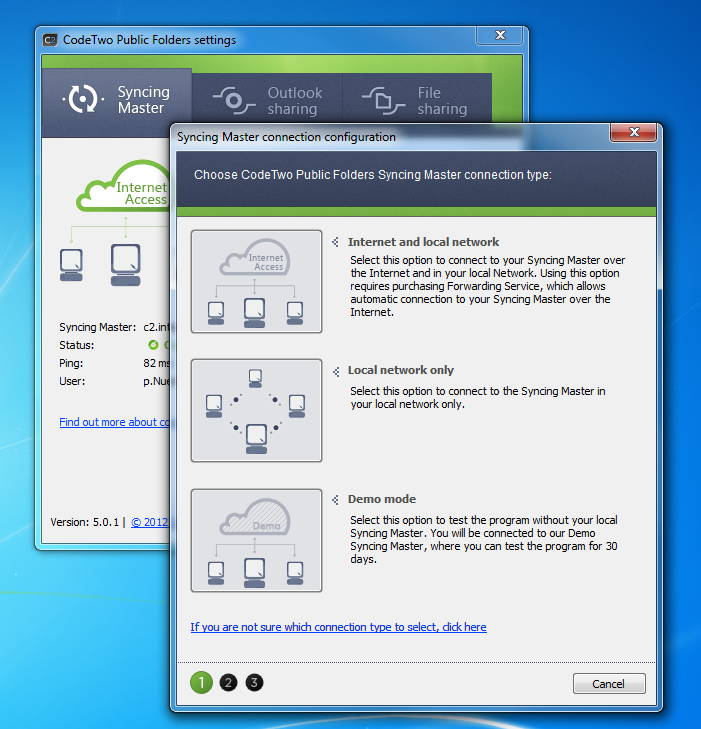Click the Status: label text
This screenshot has height=729, width=701.
click(77, 345)
